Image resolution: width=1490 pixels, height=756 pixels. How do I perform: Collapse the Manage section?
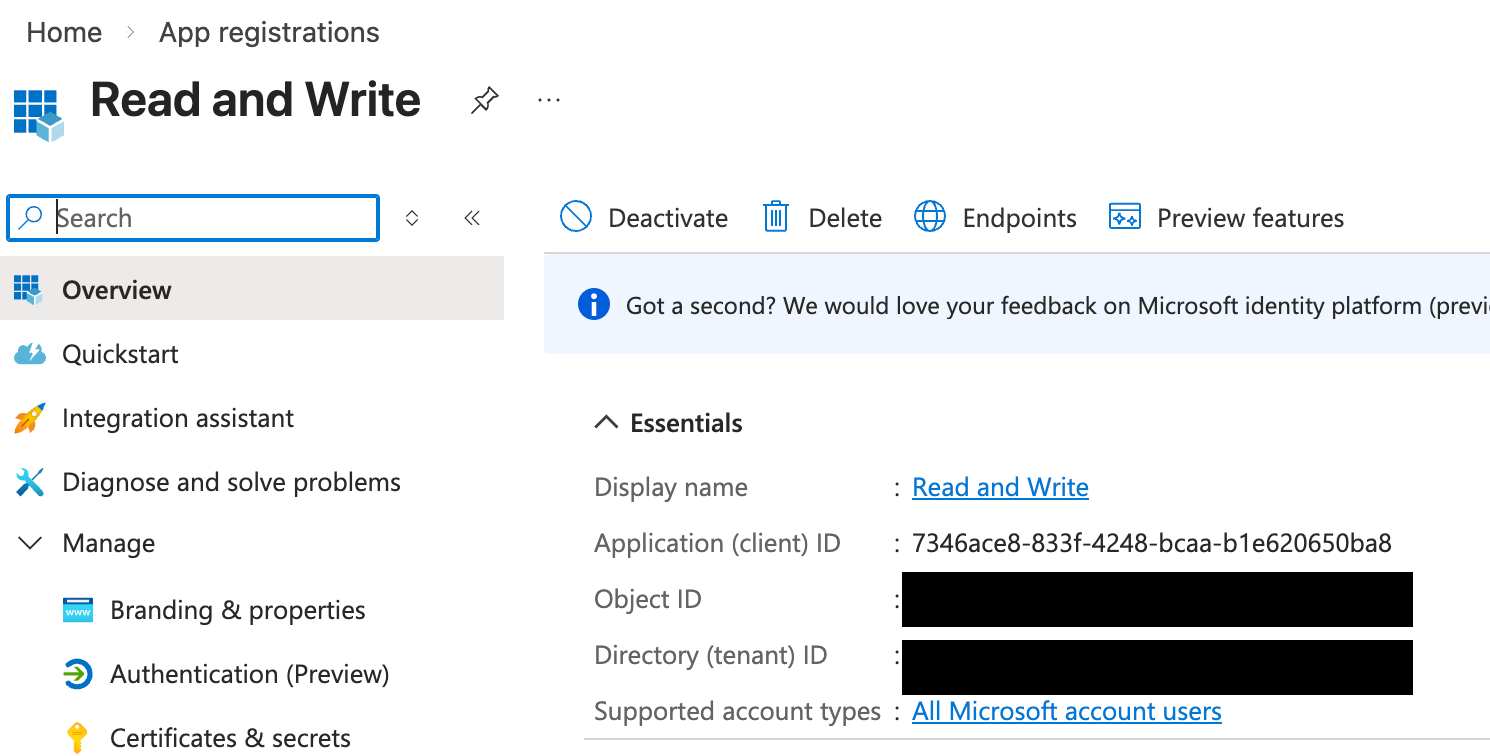pyautogui.click(x=30, y=543)
